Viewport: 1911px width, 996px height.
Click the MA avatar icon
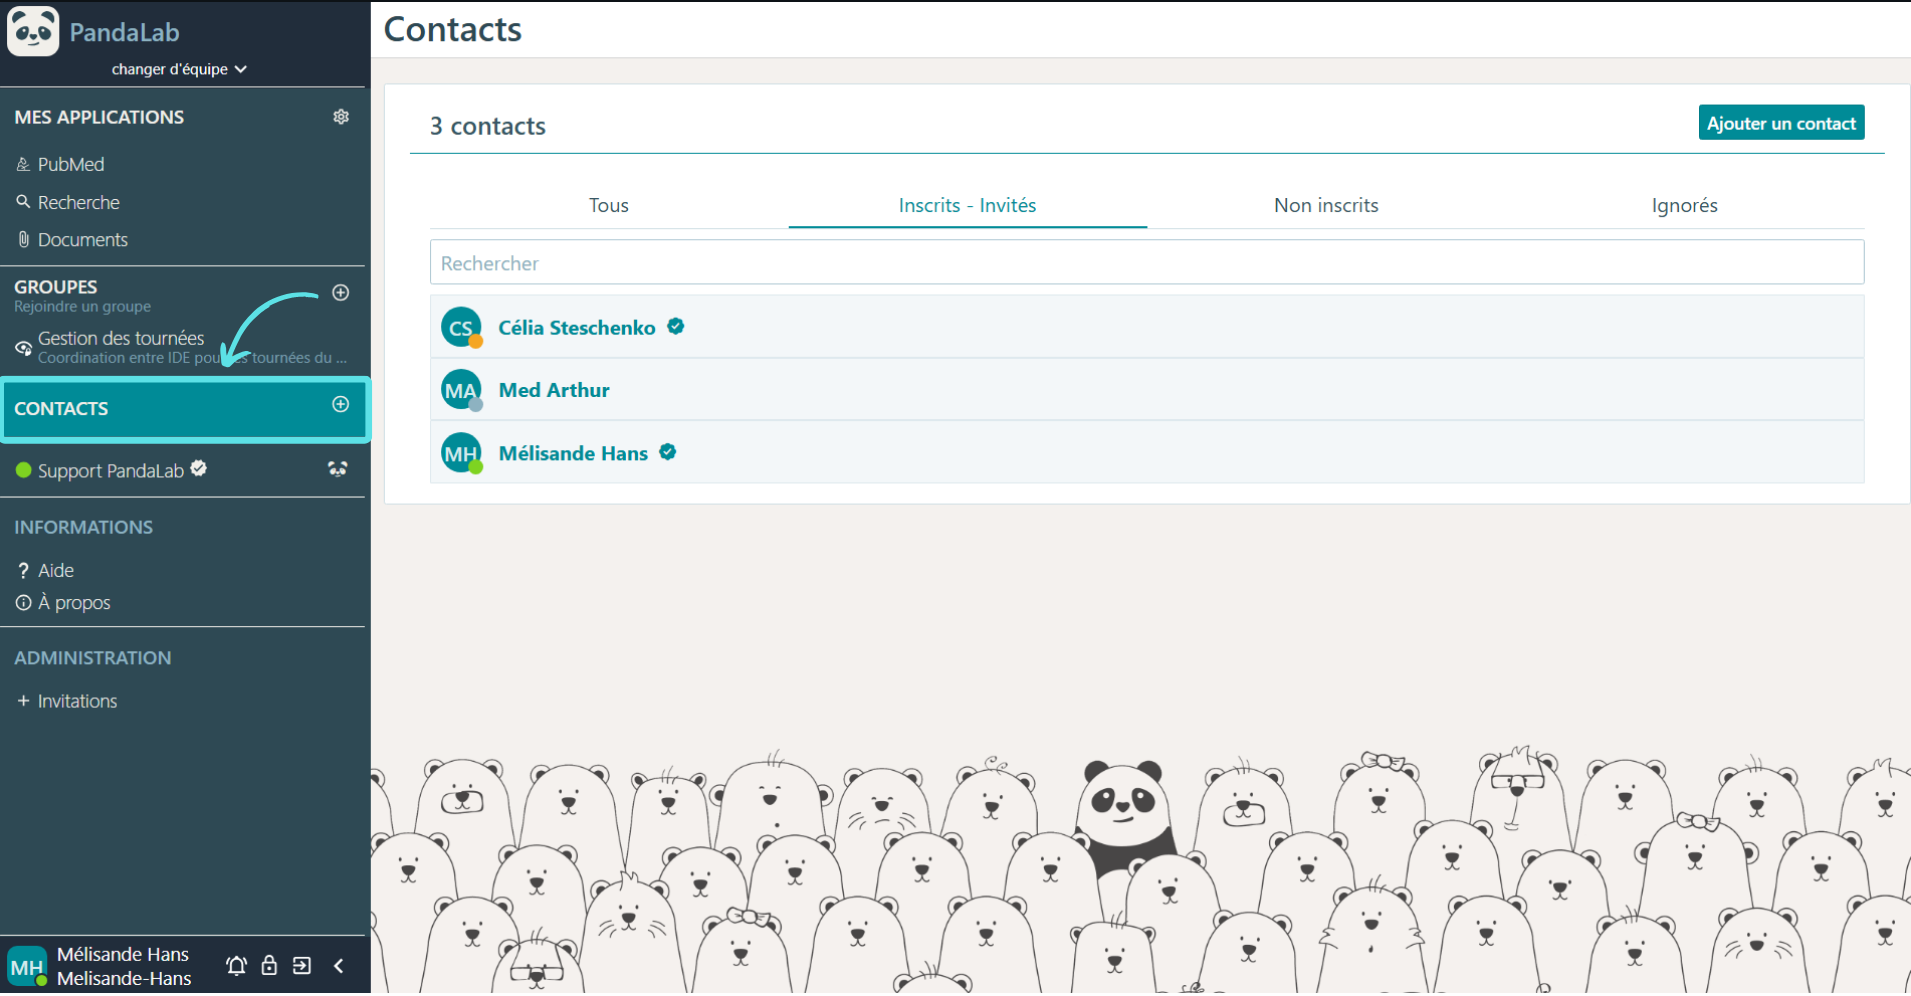[461, 390]
